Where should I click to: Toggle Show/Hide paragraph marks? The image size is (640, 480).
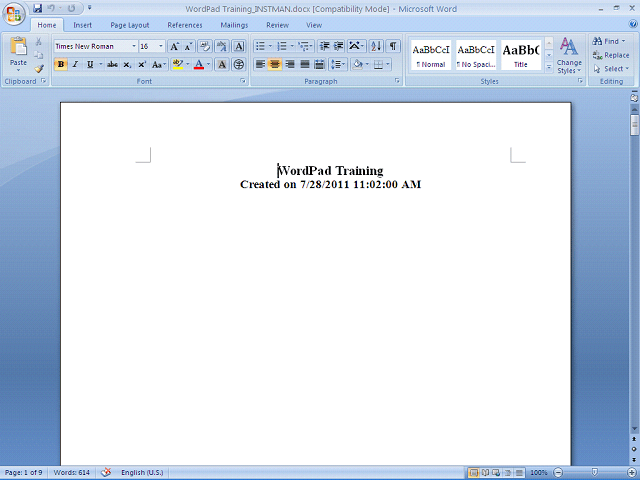click(x=393, y=47)
